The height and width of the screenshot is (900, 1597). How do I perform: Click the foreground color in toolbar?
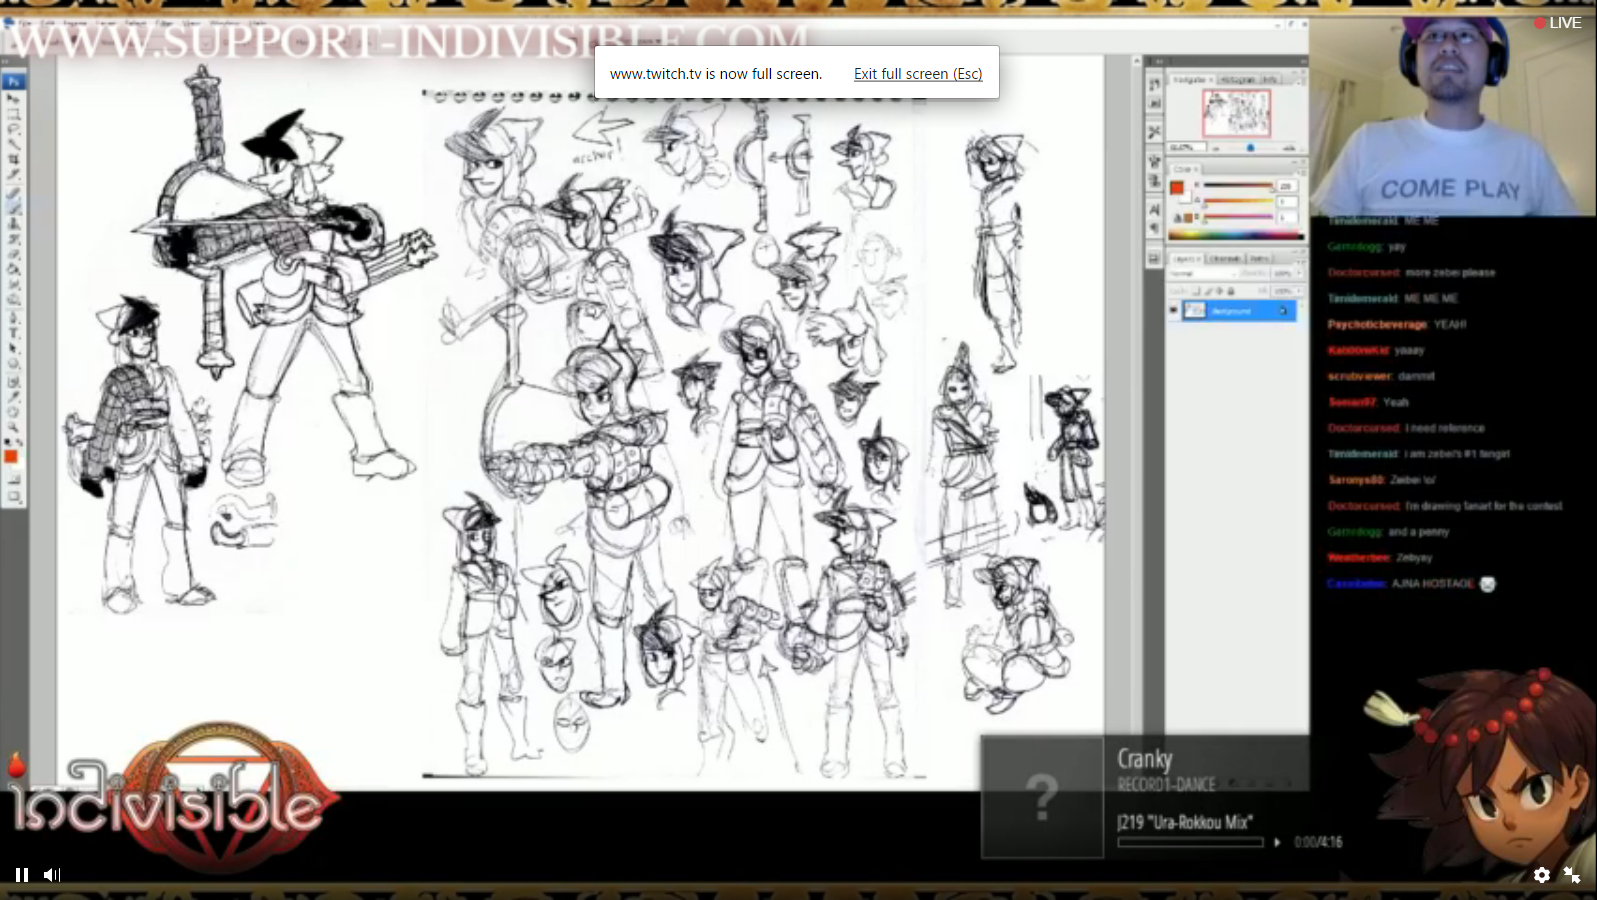tap(11, 456)
